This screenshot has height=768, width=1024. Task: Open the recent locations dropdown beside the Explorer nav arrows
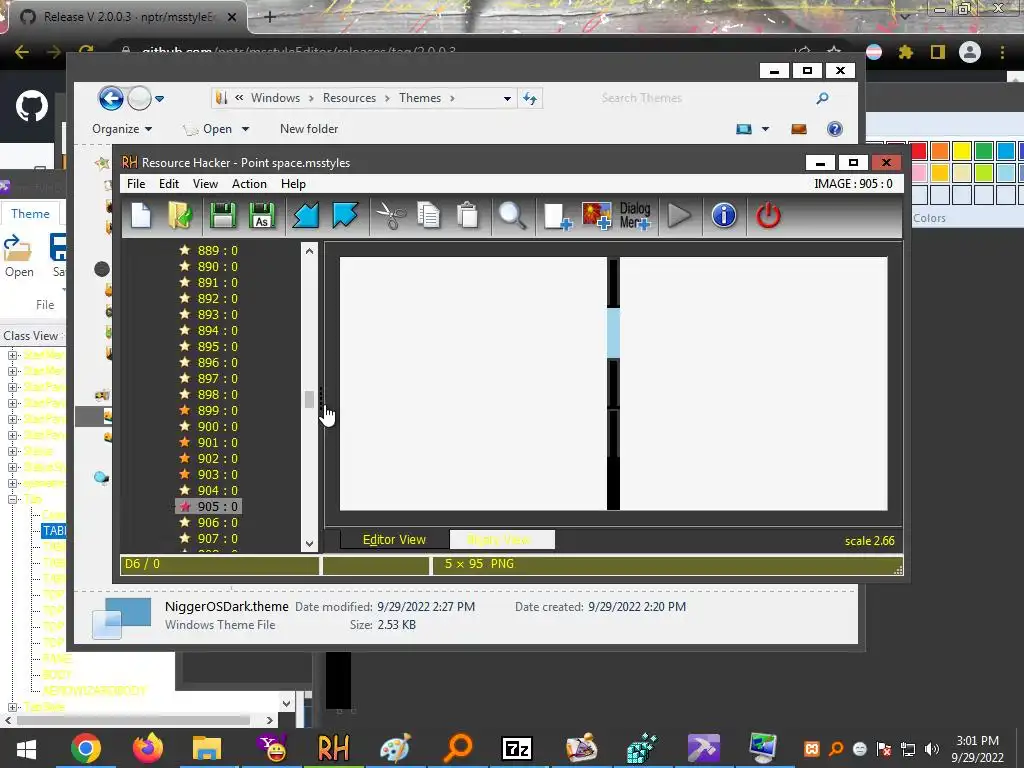click(159, 99)
